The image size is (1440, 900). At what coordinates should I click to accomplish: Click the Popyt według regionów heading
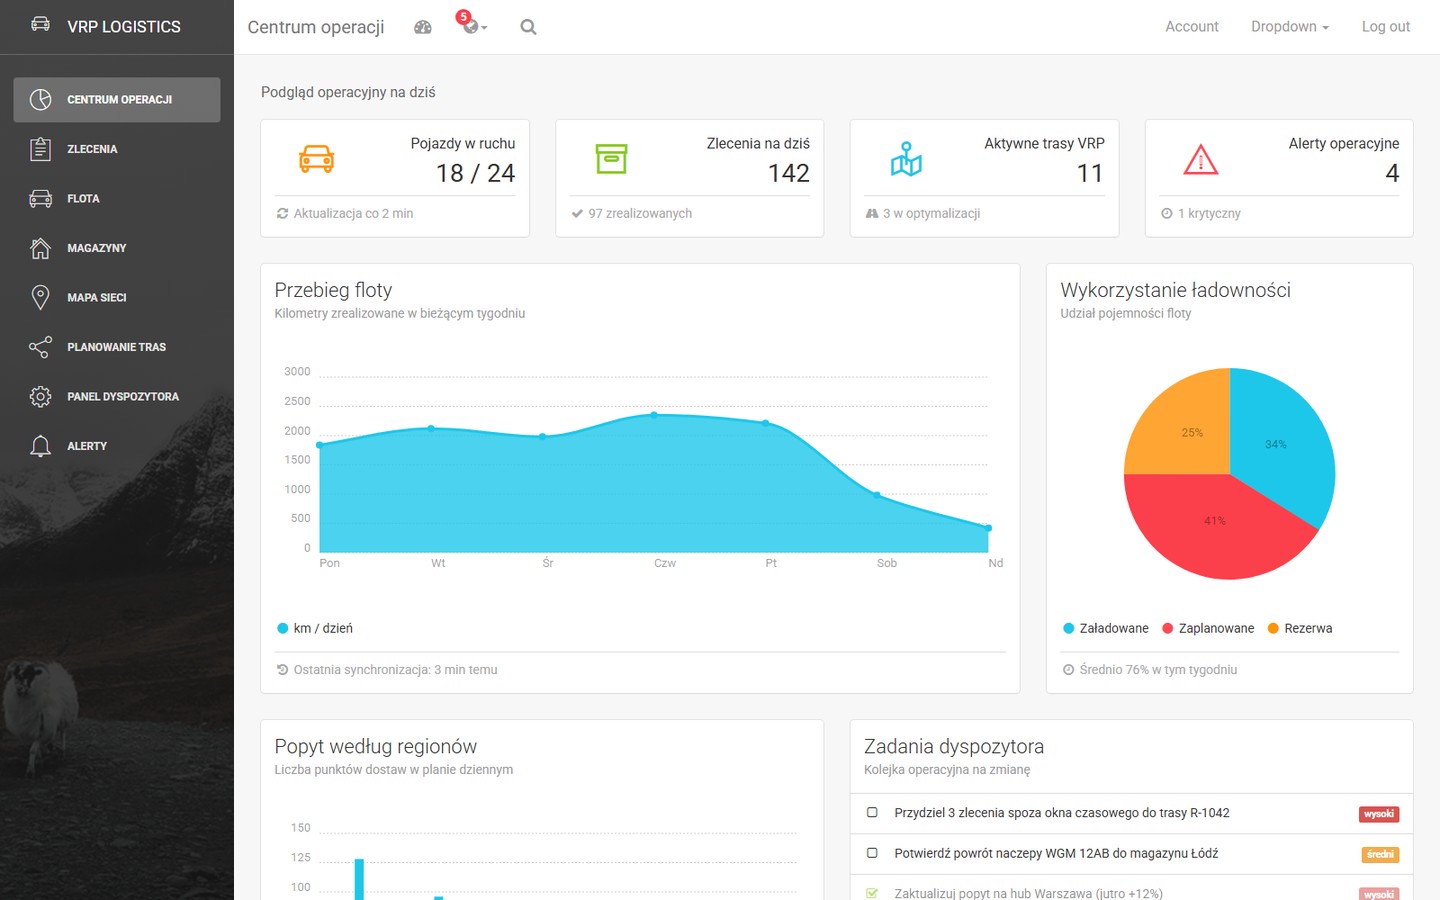pos(375,746)
